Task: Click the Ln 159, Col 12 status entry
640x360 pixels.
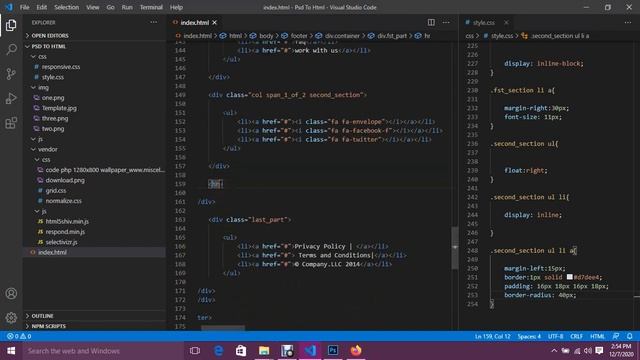Action: point(492,336)
